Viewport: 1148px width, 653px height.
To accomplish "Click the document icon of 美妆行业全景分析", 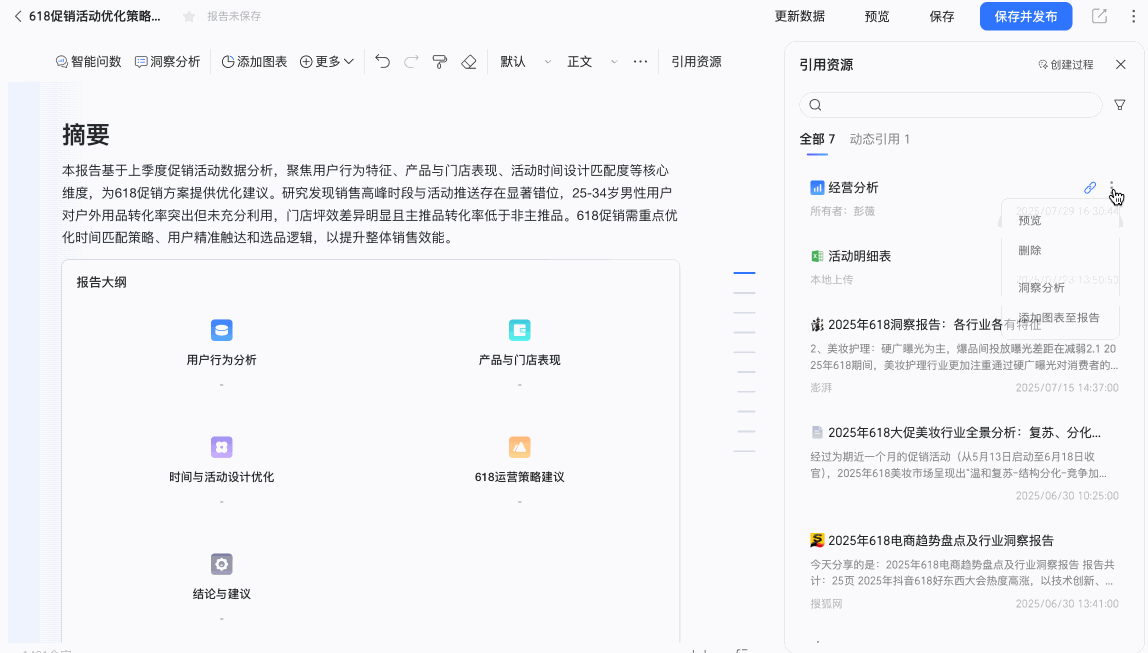I will 817,433.
